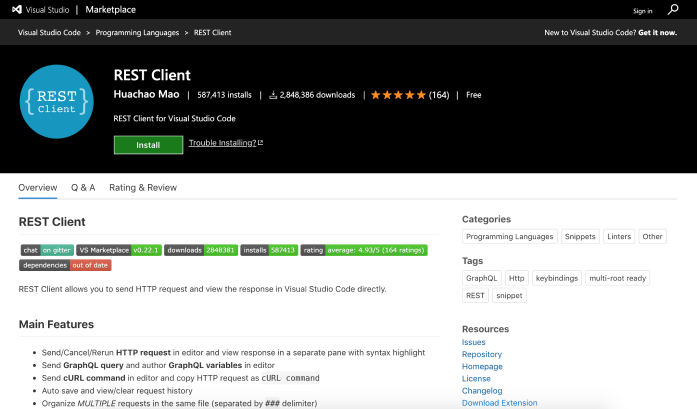The width and height of the screenshot is (697, 409).
Task: Open the Repository link
Action: [481, 354]
